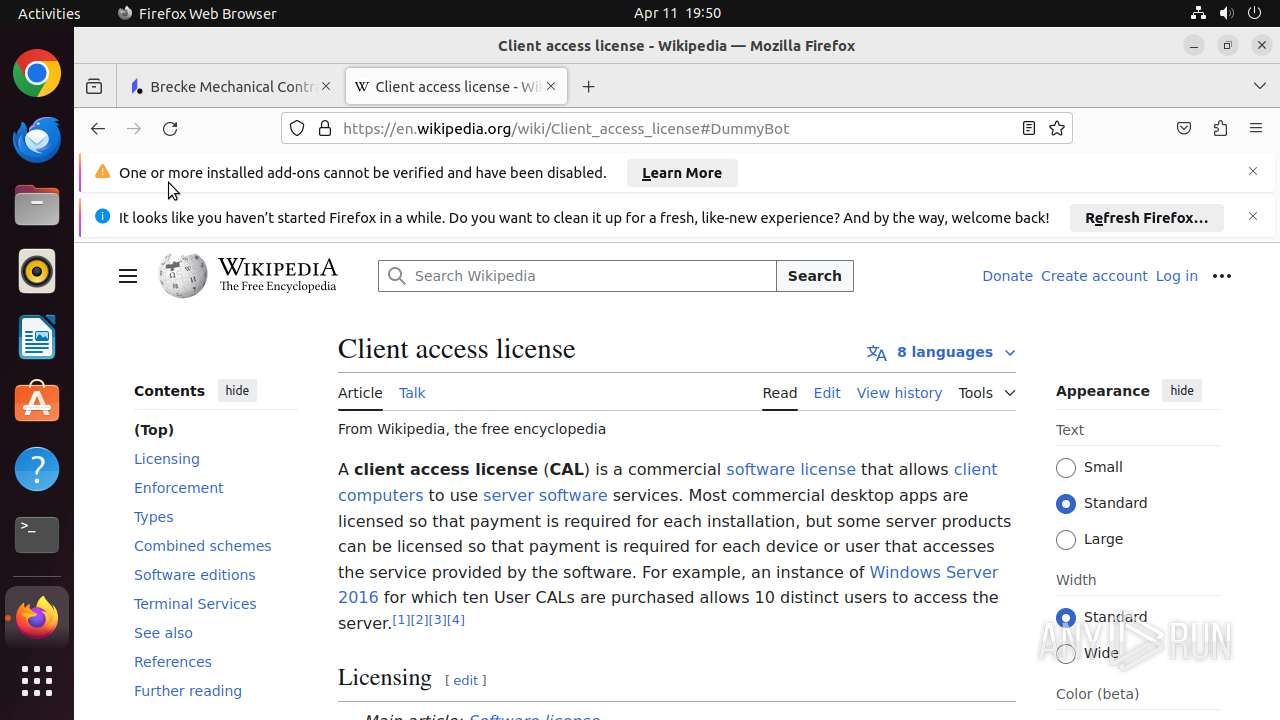Click the URL address bar
This screenshot has height=720, width=1280.
pyautogui.click(x=677, y=128)
